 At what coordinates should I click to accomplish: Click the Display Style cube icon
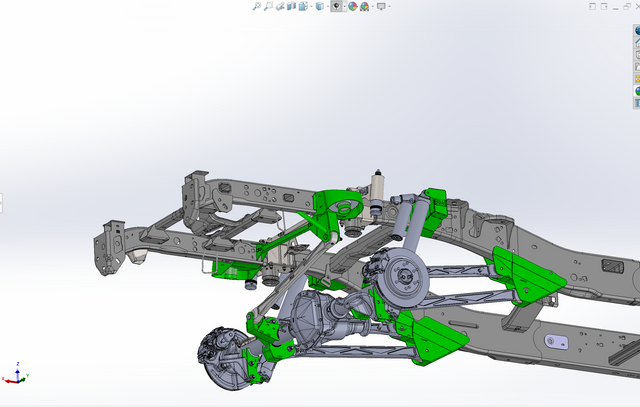(320, 6)
